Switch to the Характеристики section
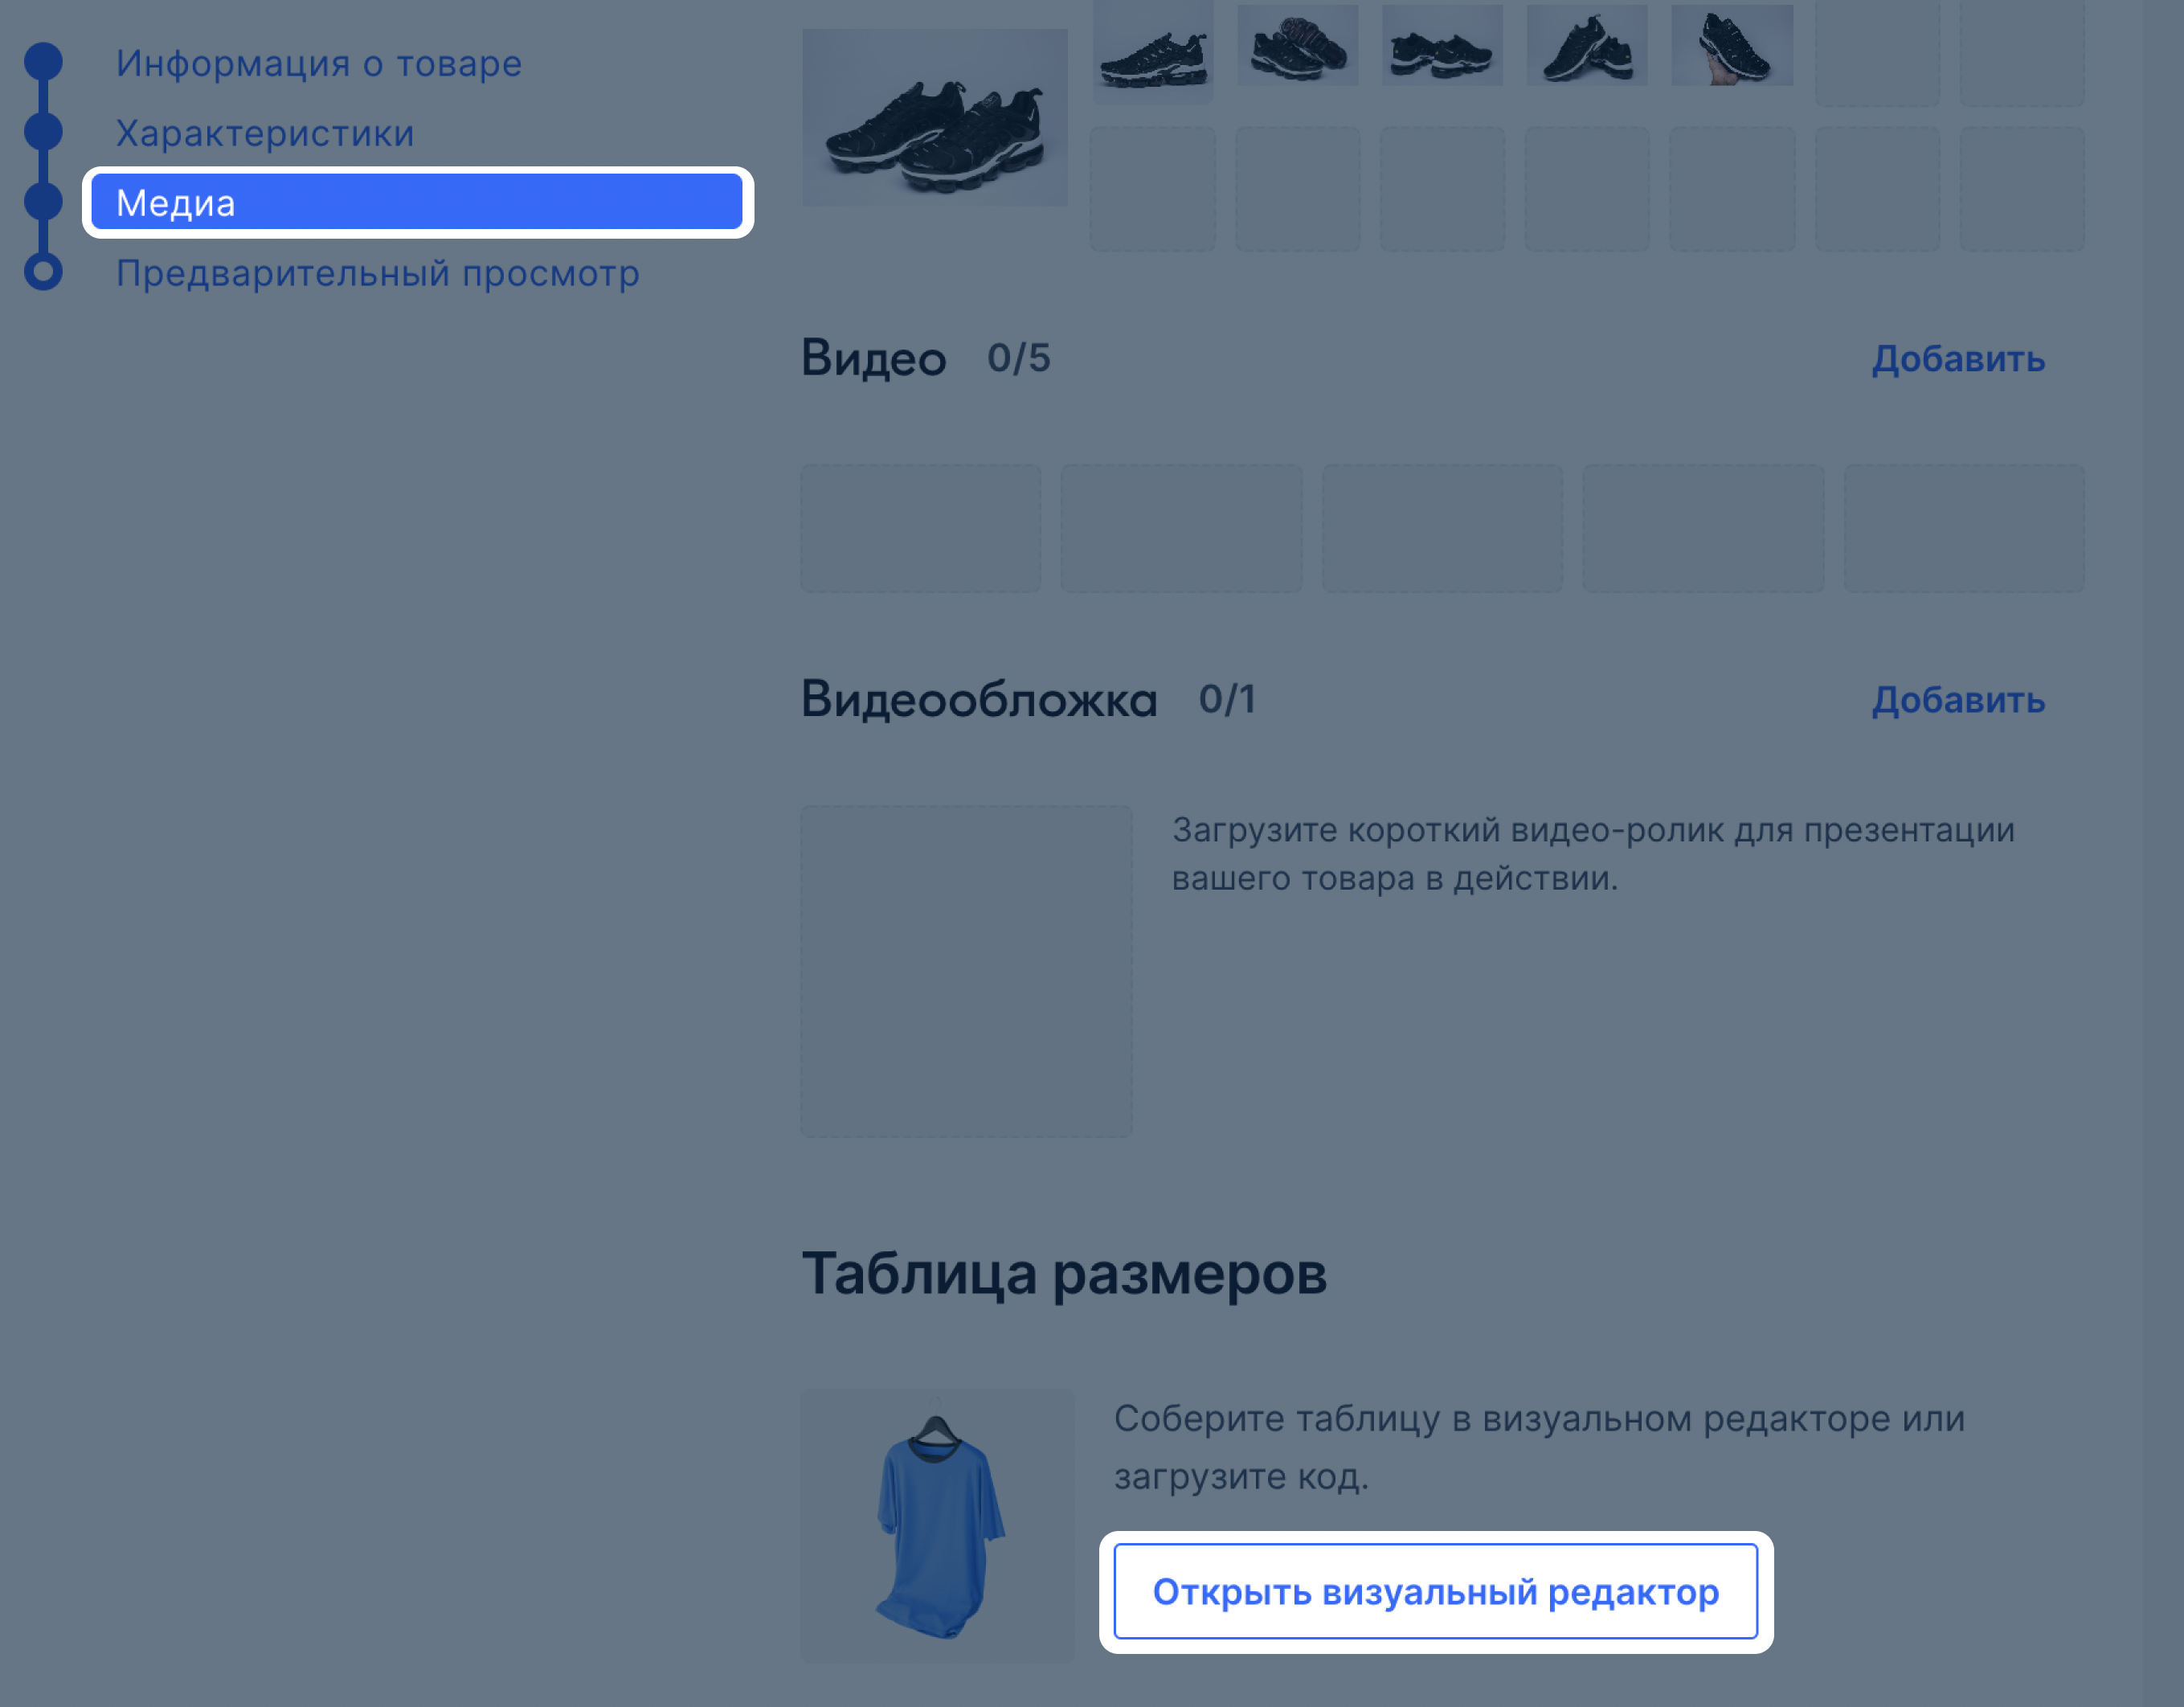Image resolution: width=2184 pixels, height=1707 pixels. coord(265,133)
